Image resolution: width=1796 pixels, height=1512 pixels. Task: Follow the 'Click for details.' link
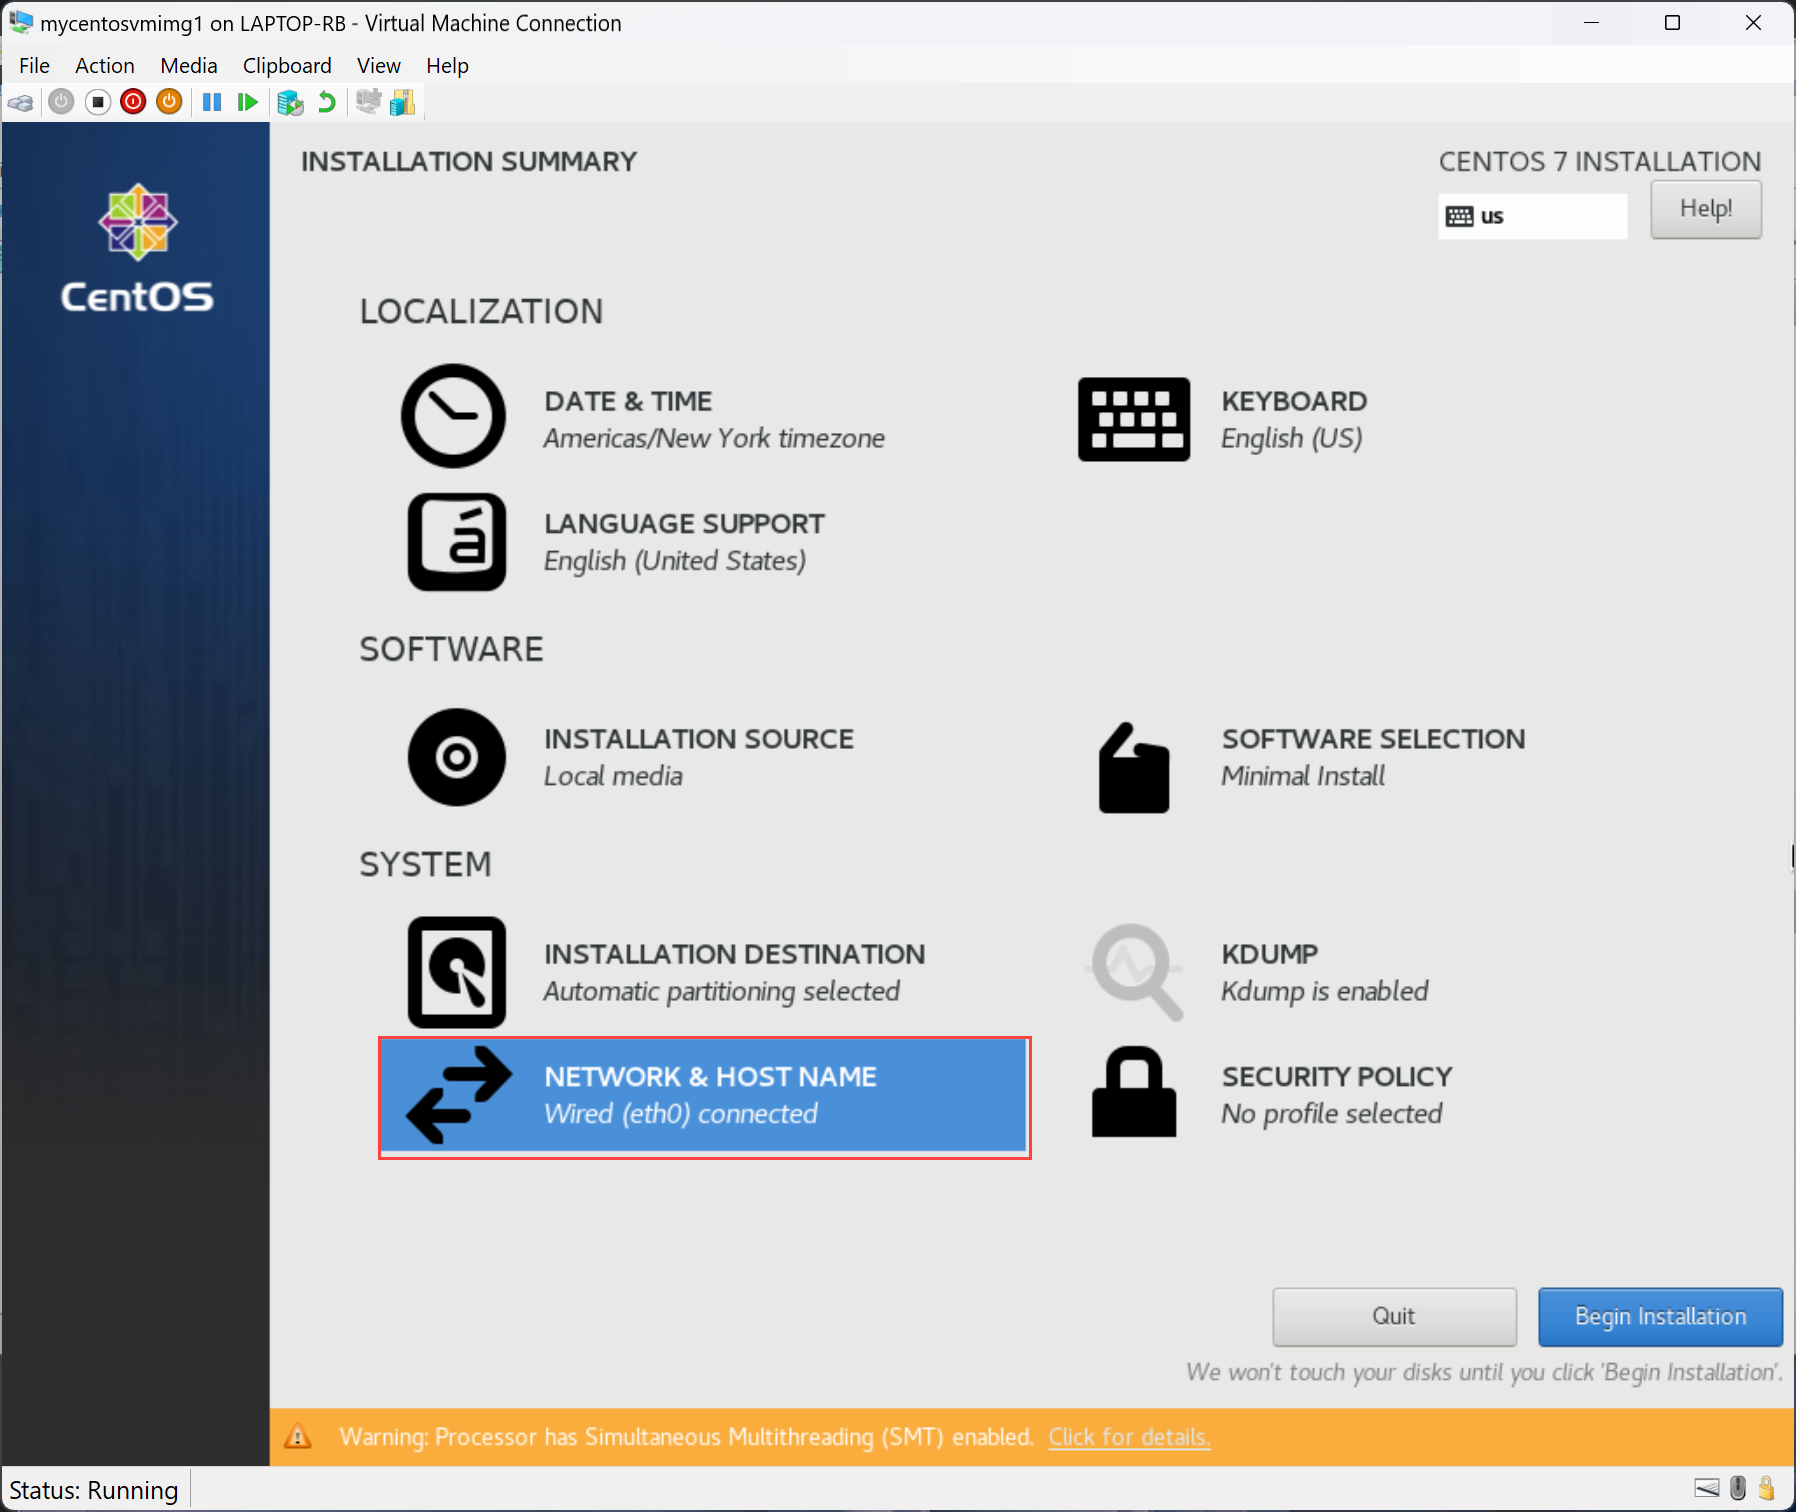1129,1437
